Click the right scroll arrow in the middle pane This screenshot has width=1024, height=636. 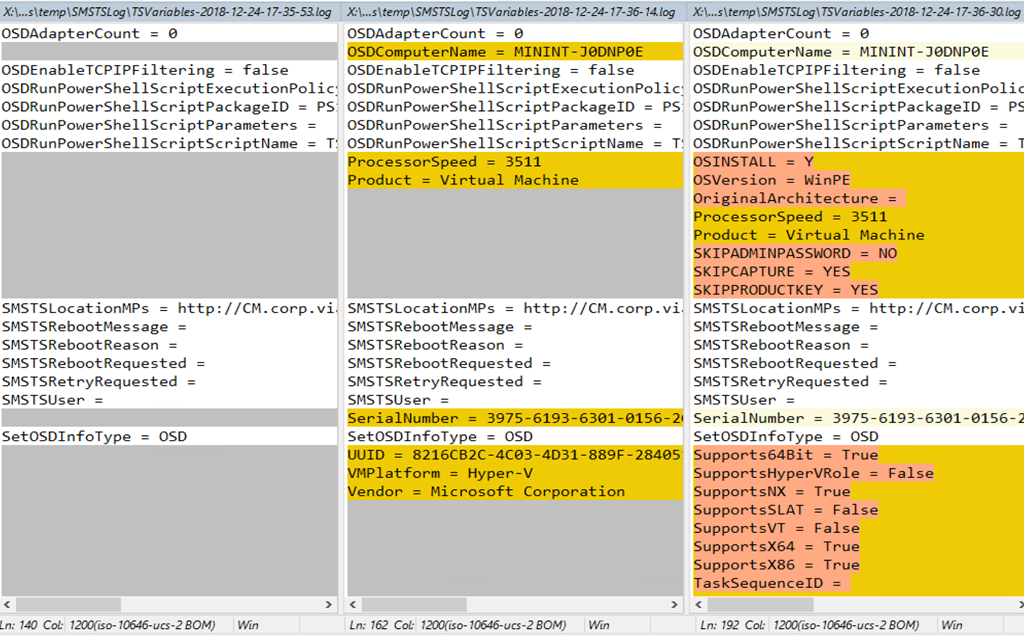click(673, 604)
